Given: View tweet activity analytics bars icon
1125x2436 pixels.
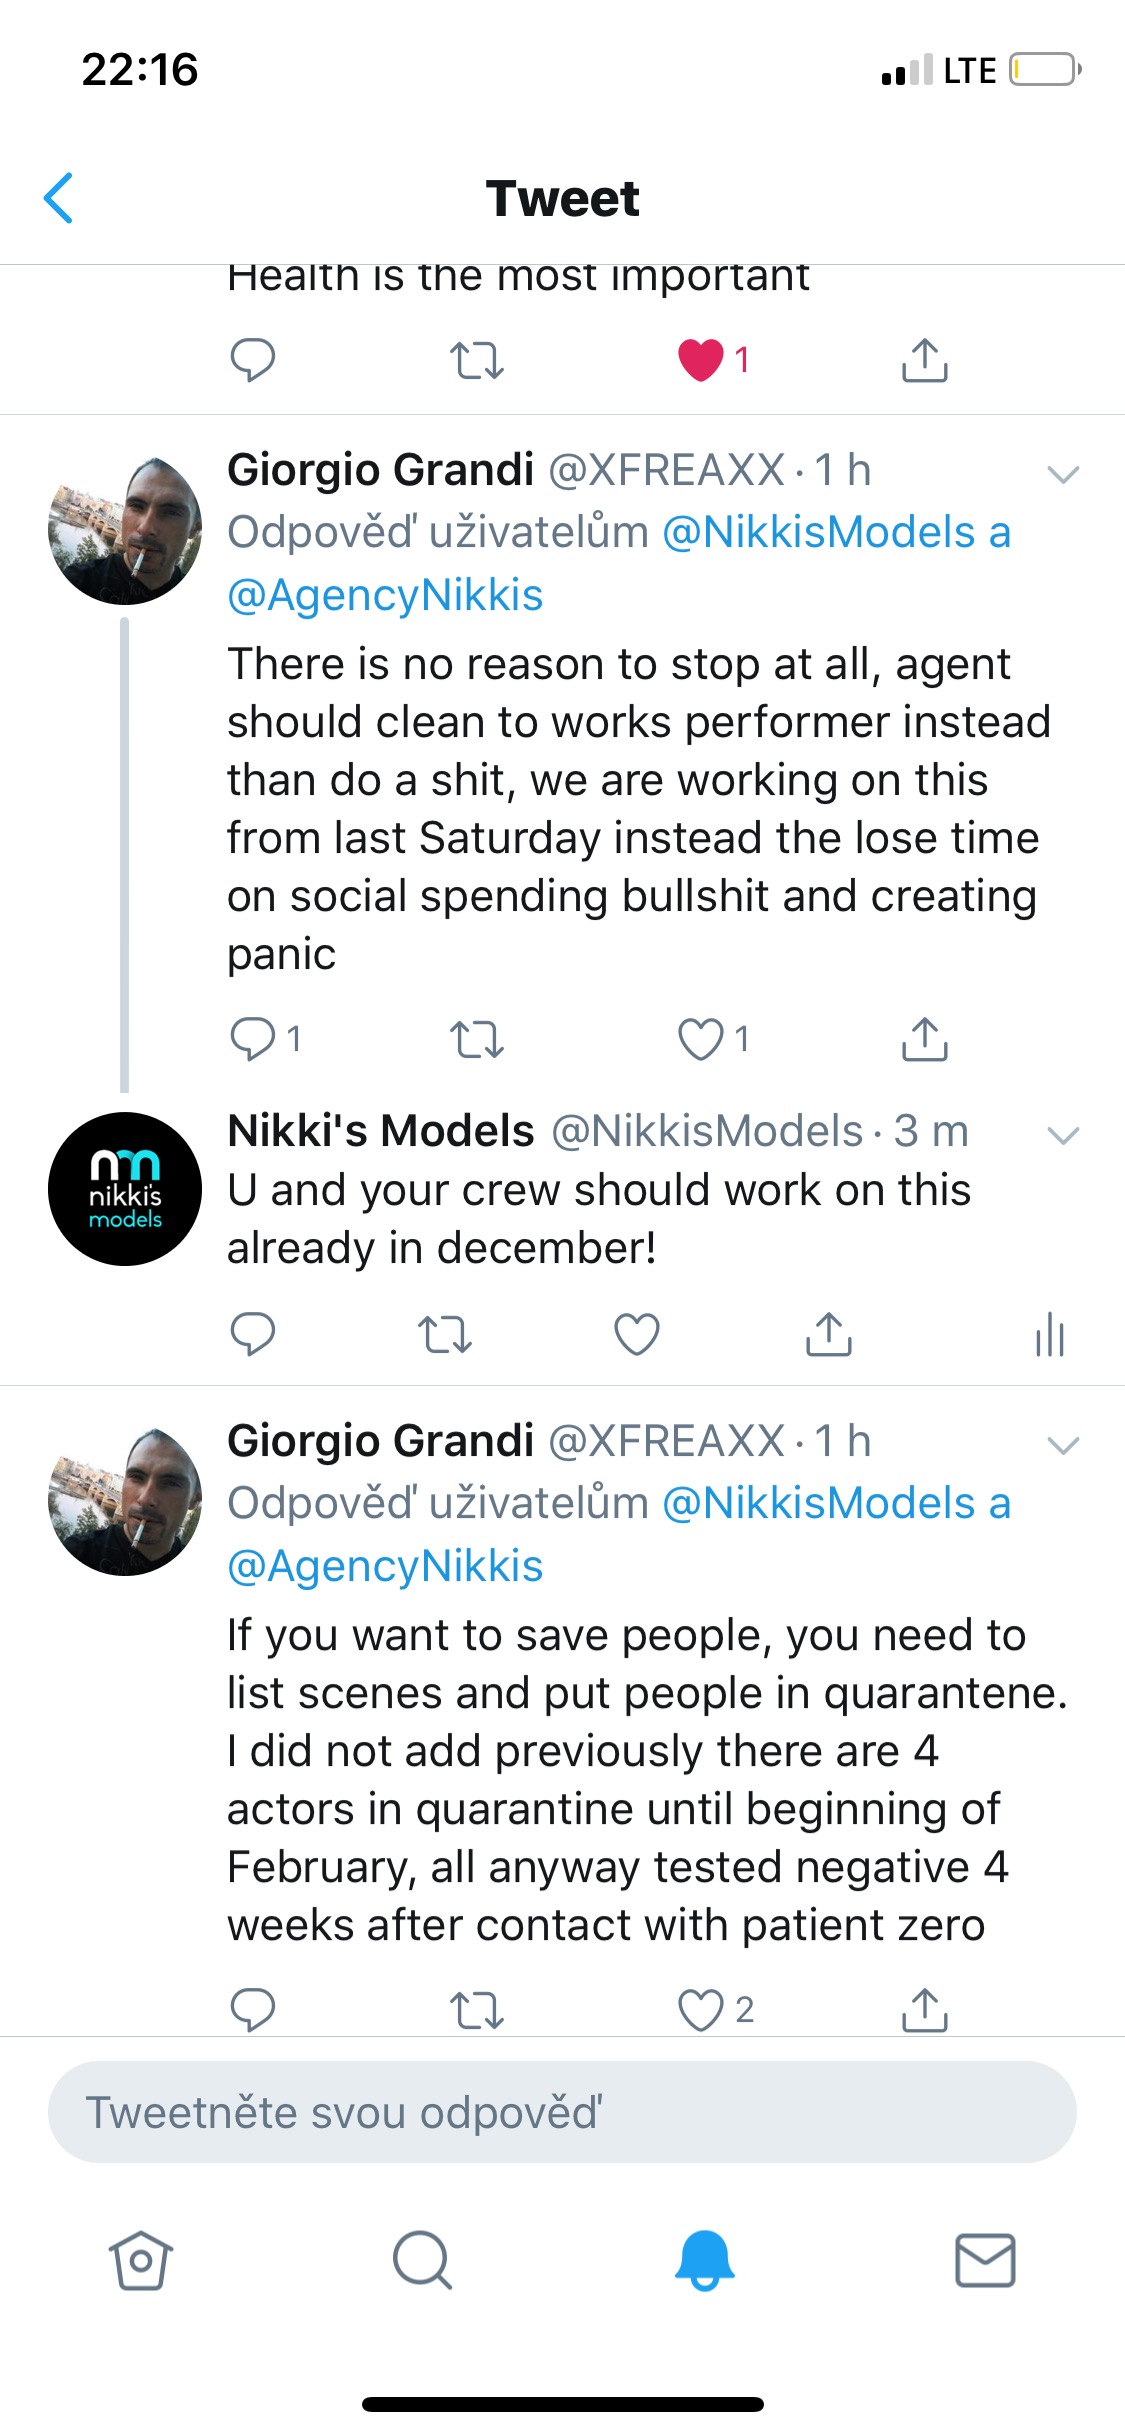Looking at the screenshot, I should [1049, 1334].
